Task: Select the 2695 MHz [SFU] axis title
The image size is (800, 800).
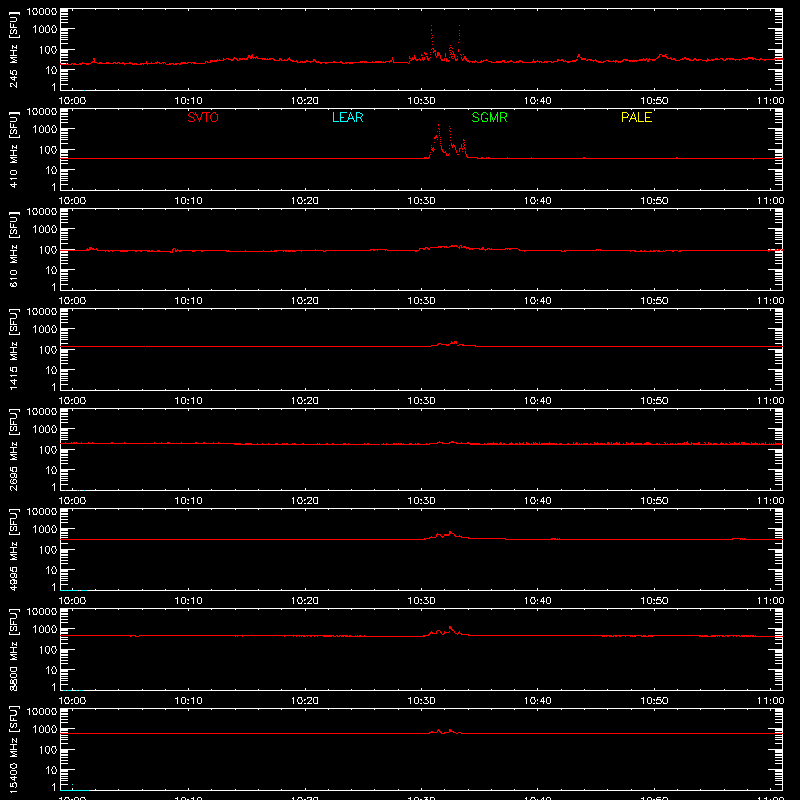Action: point(14,449)
